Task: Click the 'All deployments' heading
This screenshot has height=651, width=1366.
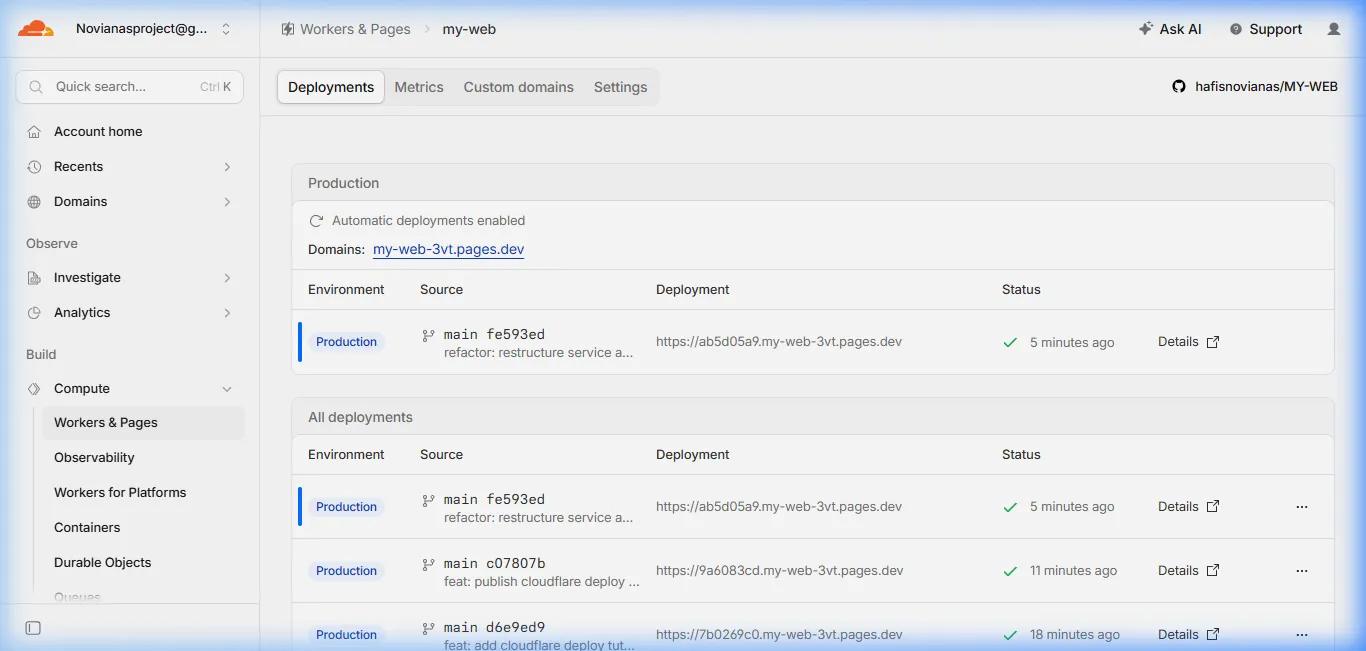Action: (360, 418)
